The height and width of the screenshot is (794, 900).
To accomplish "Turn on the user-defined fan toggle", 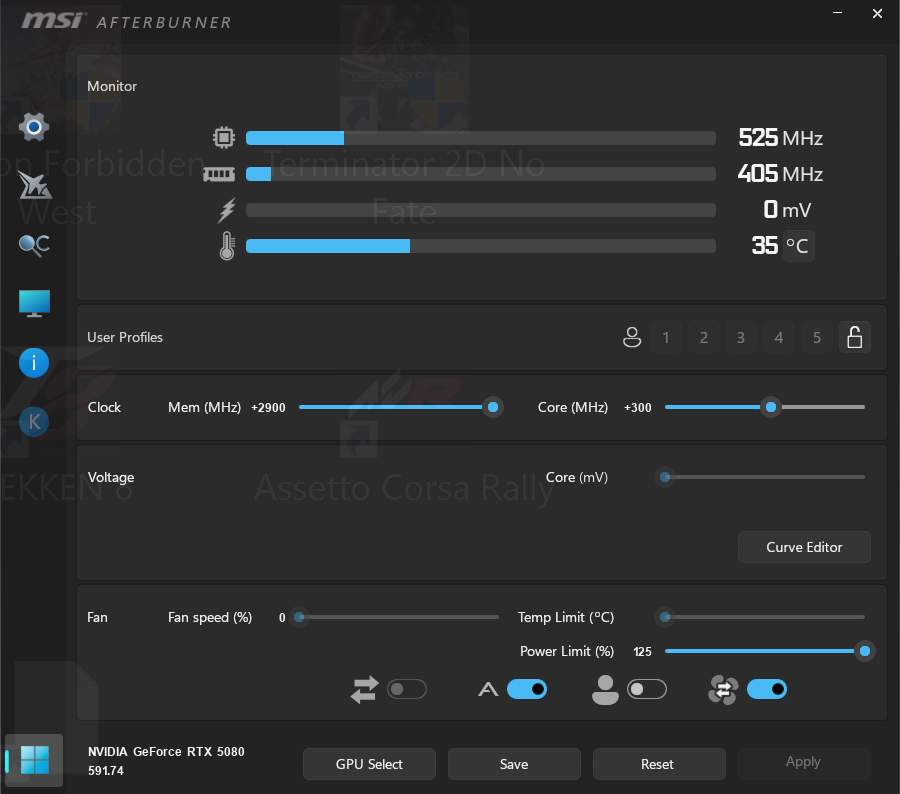I will (x=646, y=689).
